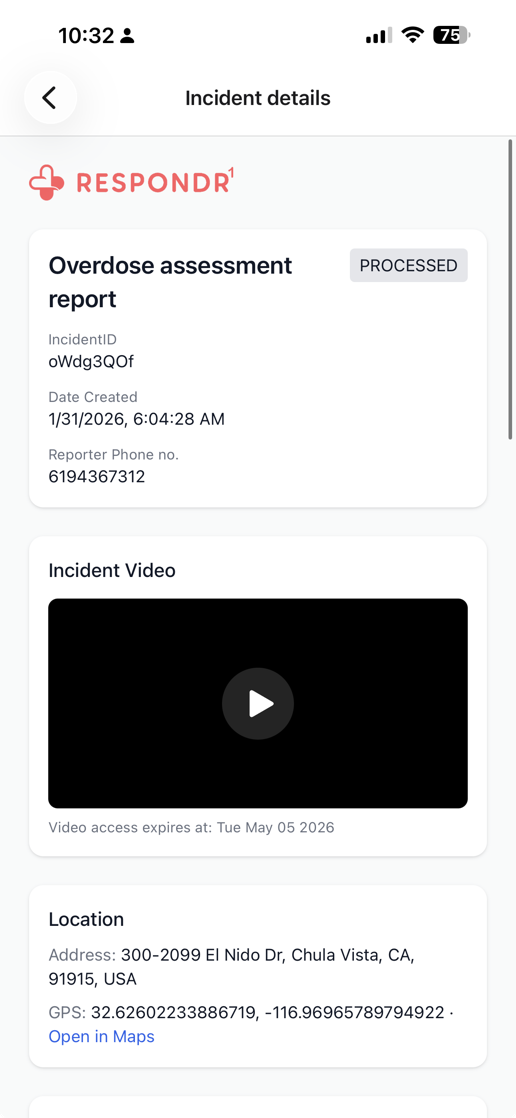Click the page scrollbar

(x=510, y=289)
